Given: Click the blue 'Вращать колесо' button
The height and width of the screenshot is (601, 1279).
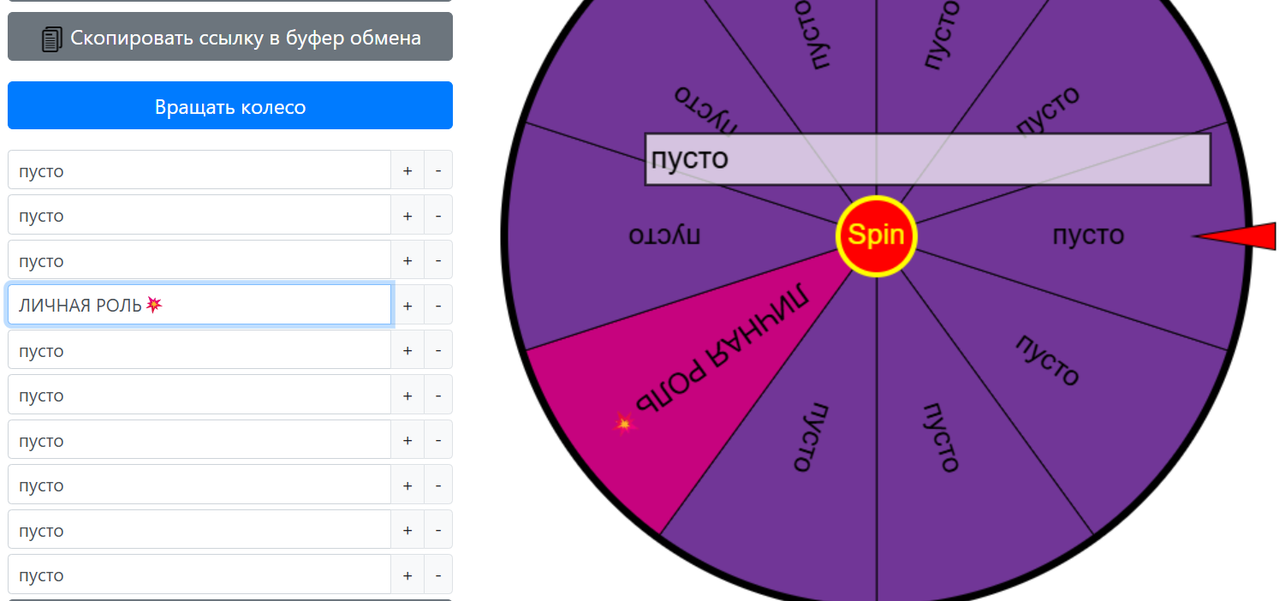Looking at the screenshot, I should pos(230,106).
